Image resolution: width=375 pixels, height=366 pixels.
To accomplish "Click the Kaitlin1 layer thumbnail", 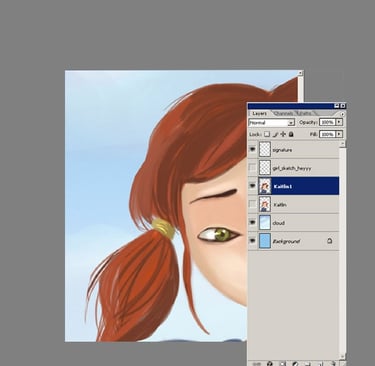I will point(265,186).
